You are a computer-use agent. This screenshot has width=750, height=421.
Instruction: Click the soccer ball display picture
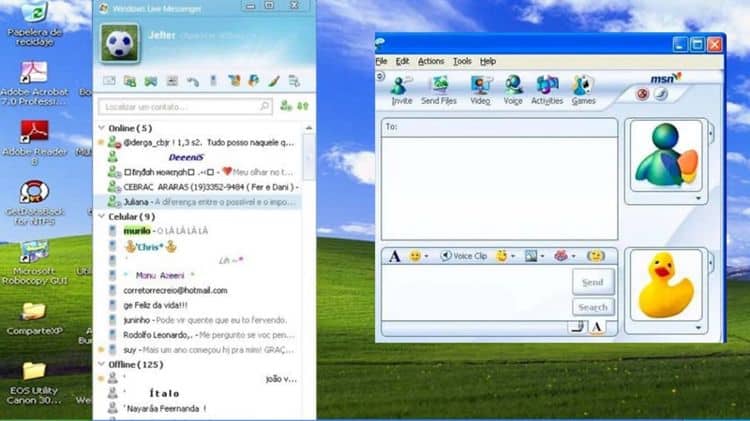[x=120, y=44]
